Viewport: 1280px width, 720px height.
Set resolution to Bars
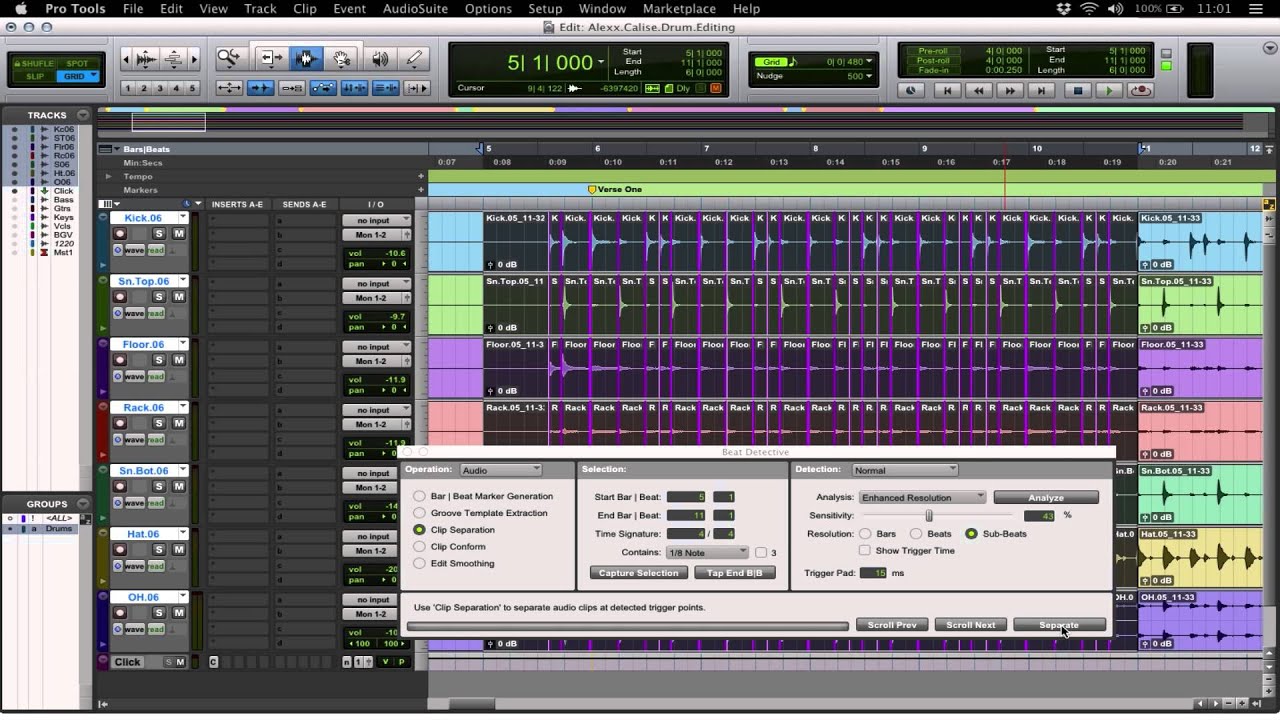coord(865,534)
